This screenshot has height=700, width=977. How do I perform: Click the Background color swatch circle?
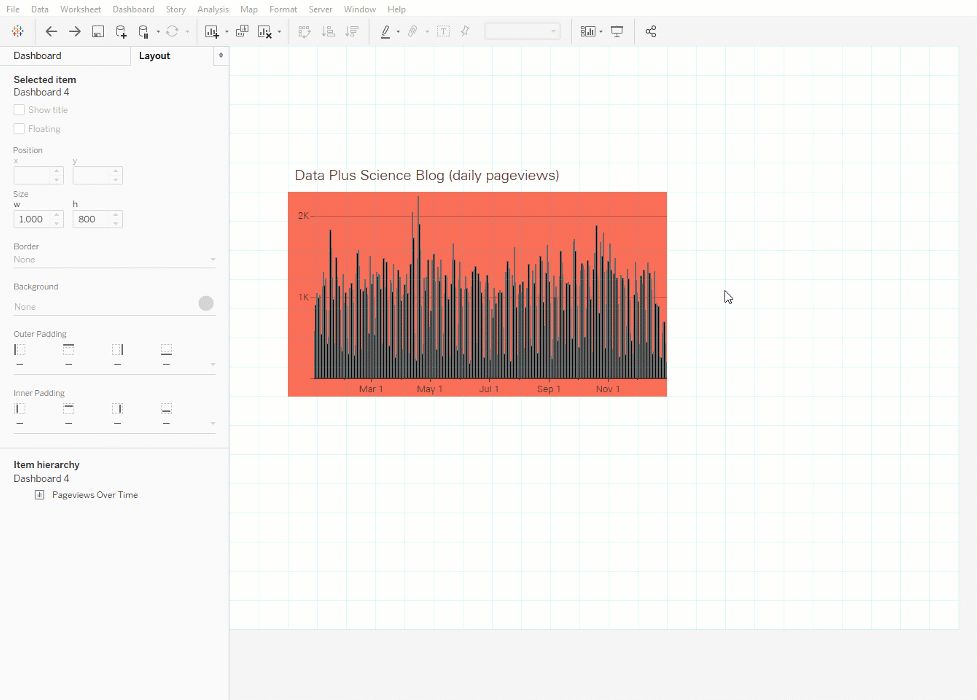(x=206, y=303)
